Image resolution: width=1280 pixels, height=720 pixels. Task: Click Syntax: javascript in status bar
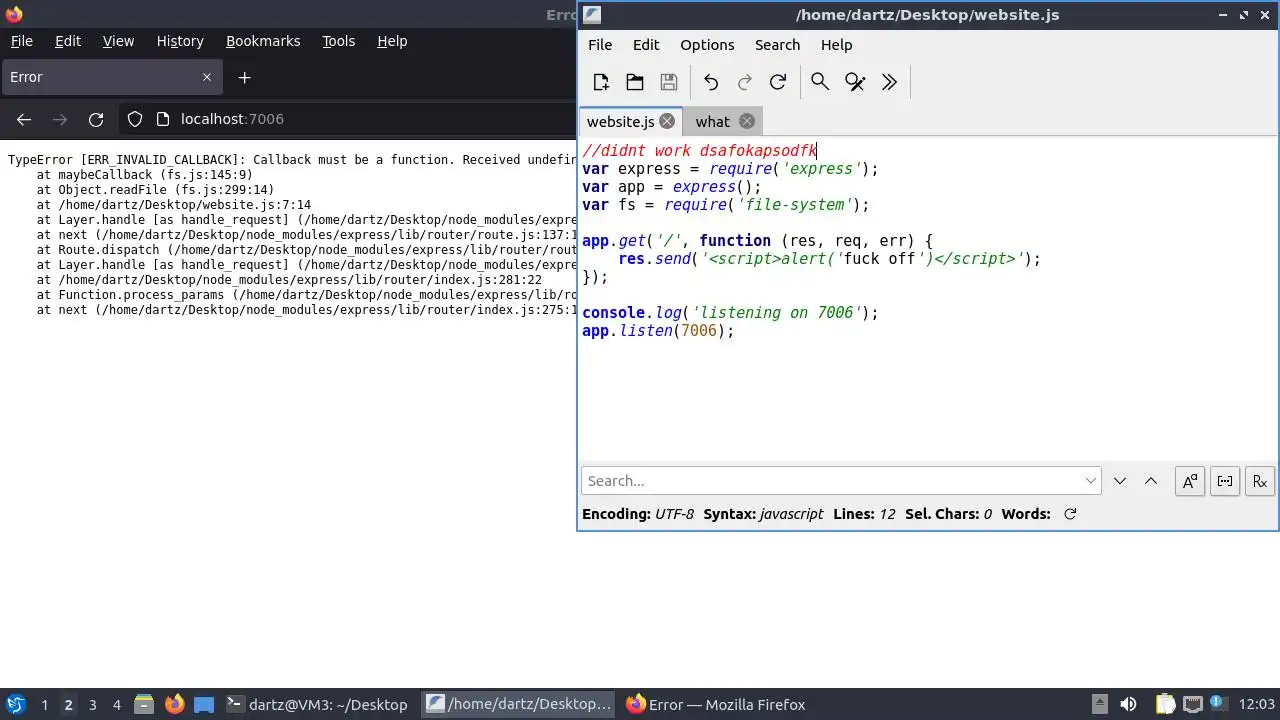click(763, 514)
